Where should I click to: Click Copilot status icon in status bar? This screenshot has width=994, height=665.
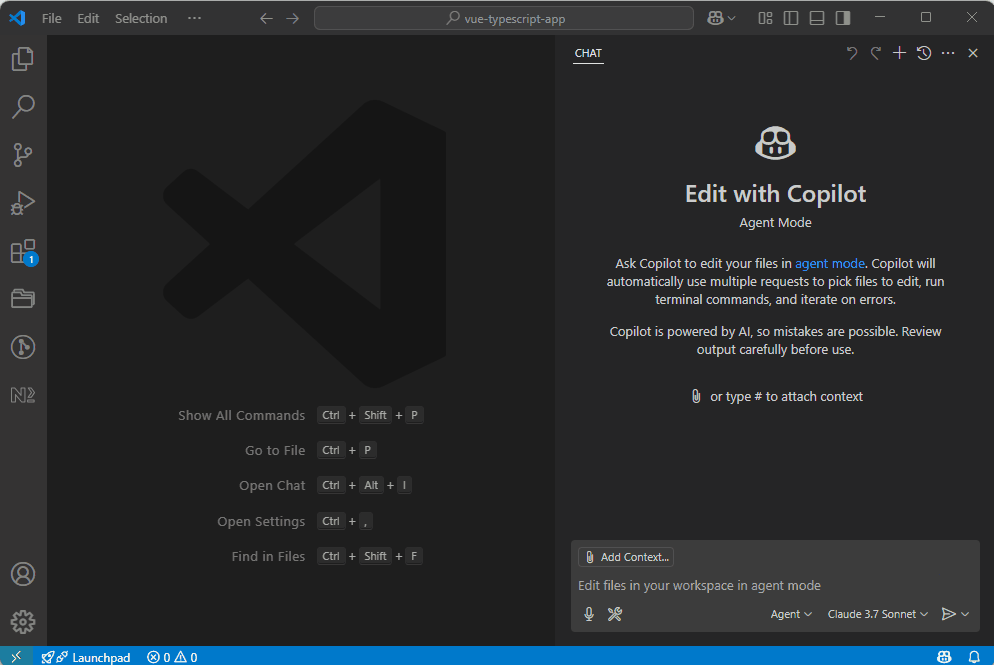(x=944, y=657)
